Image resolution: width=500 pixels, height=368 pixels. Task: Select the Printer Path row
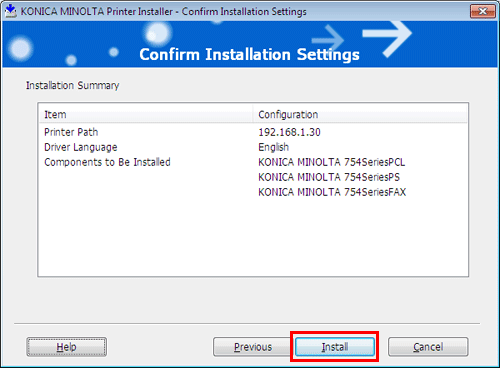[x=253, y=132]
